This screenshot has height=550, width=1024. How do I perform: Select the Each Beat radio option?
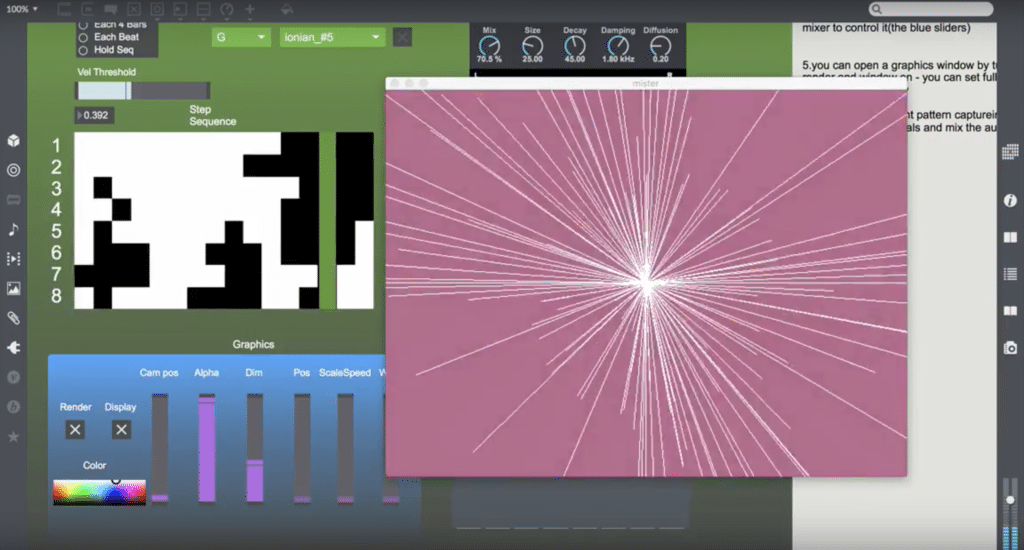(83, 37)
